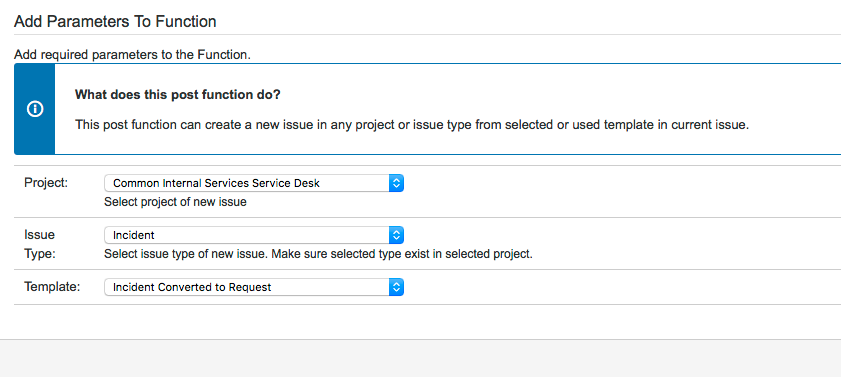Click the "Issue Type:" field label

tap(40, 244)
